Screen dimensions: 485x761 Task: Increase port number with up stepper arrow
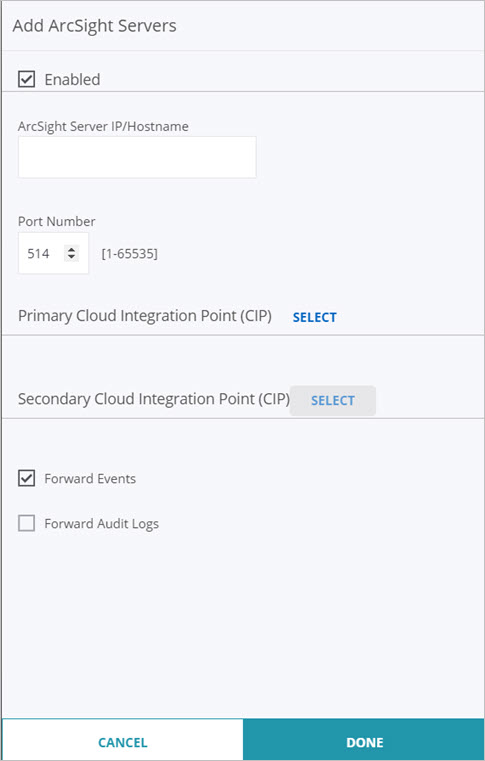pyautogui.click(x=71, y=249)
